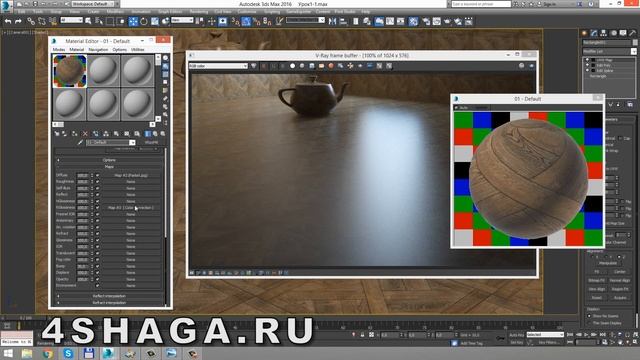Activate the Select and Move tool

133,21
